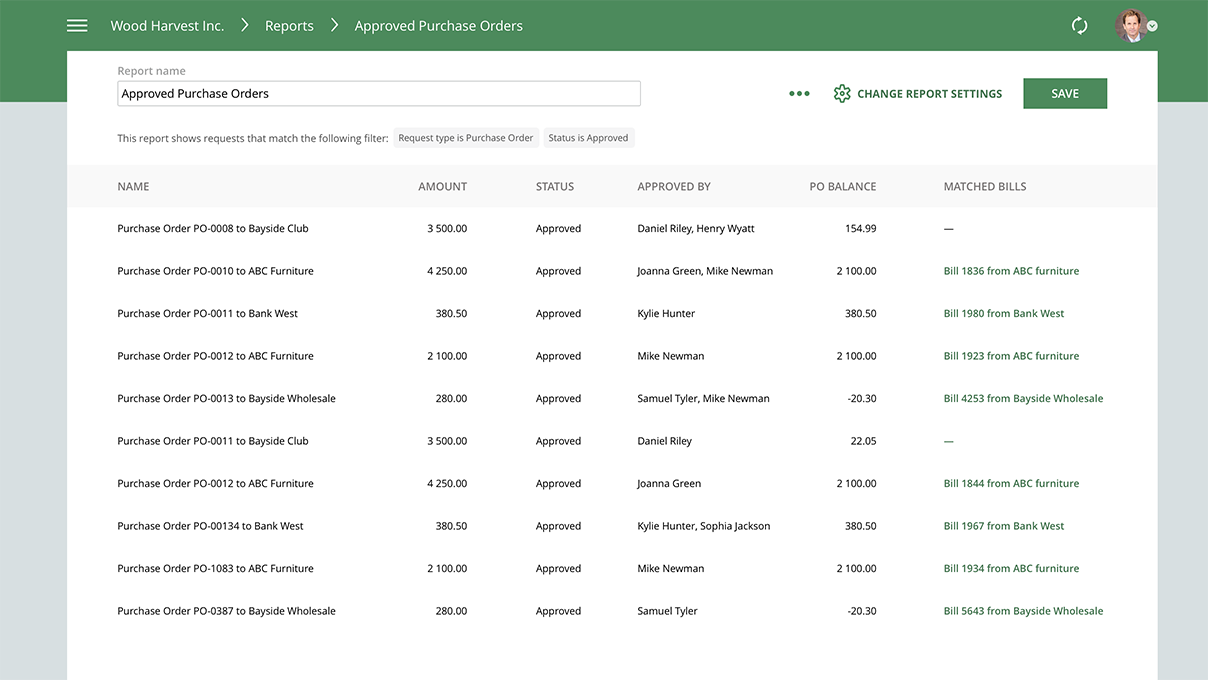Open Bill 1836 from ABC furniture
The height and width of the screenshot is (680, 1208).
click(1011, 270)
